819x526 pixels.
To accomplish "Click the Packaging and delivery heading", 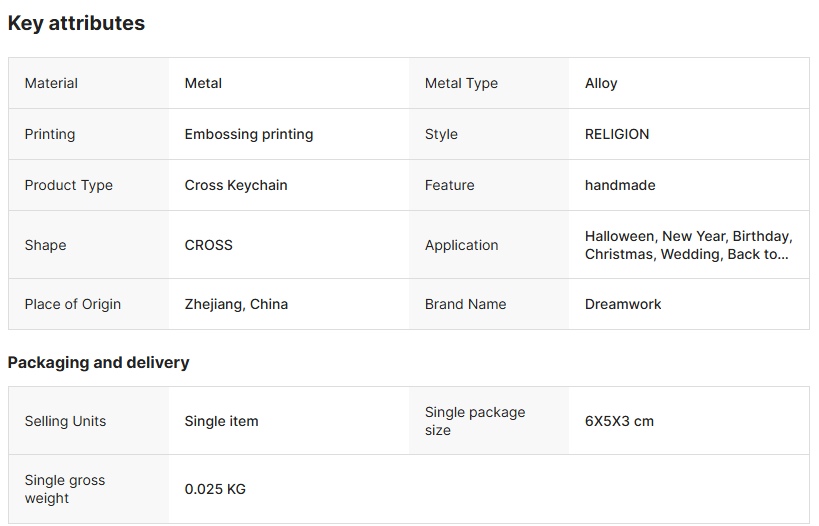I will [98, 362].
